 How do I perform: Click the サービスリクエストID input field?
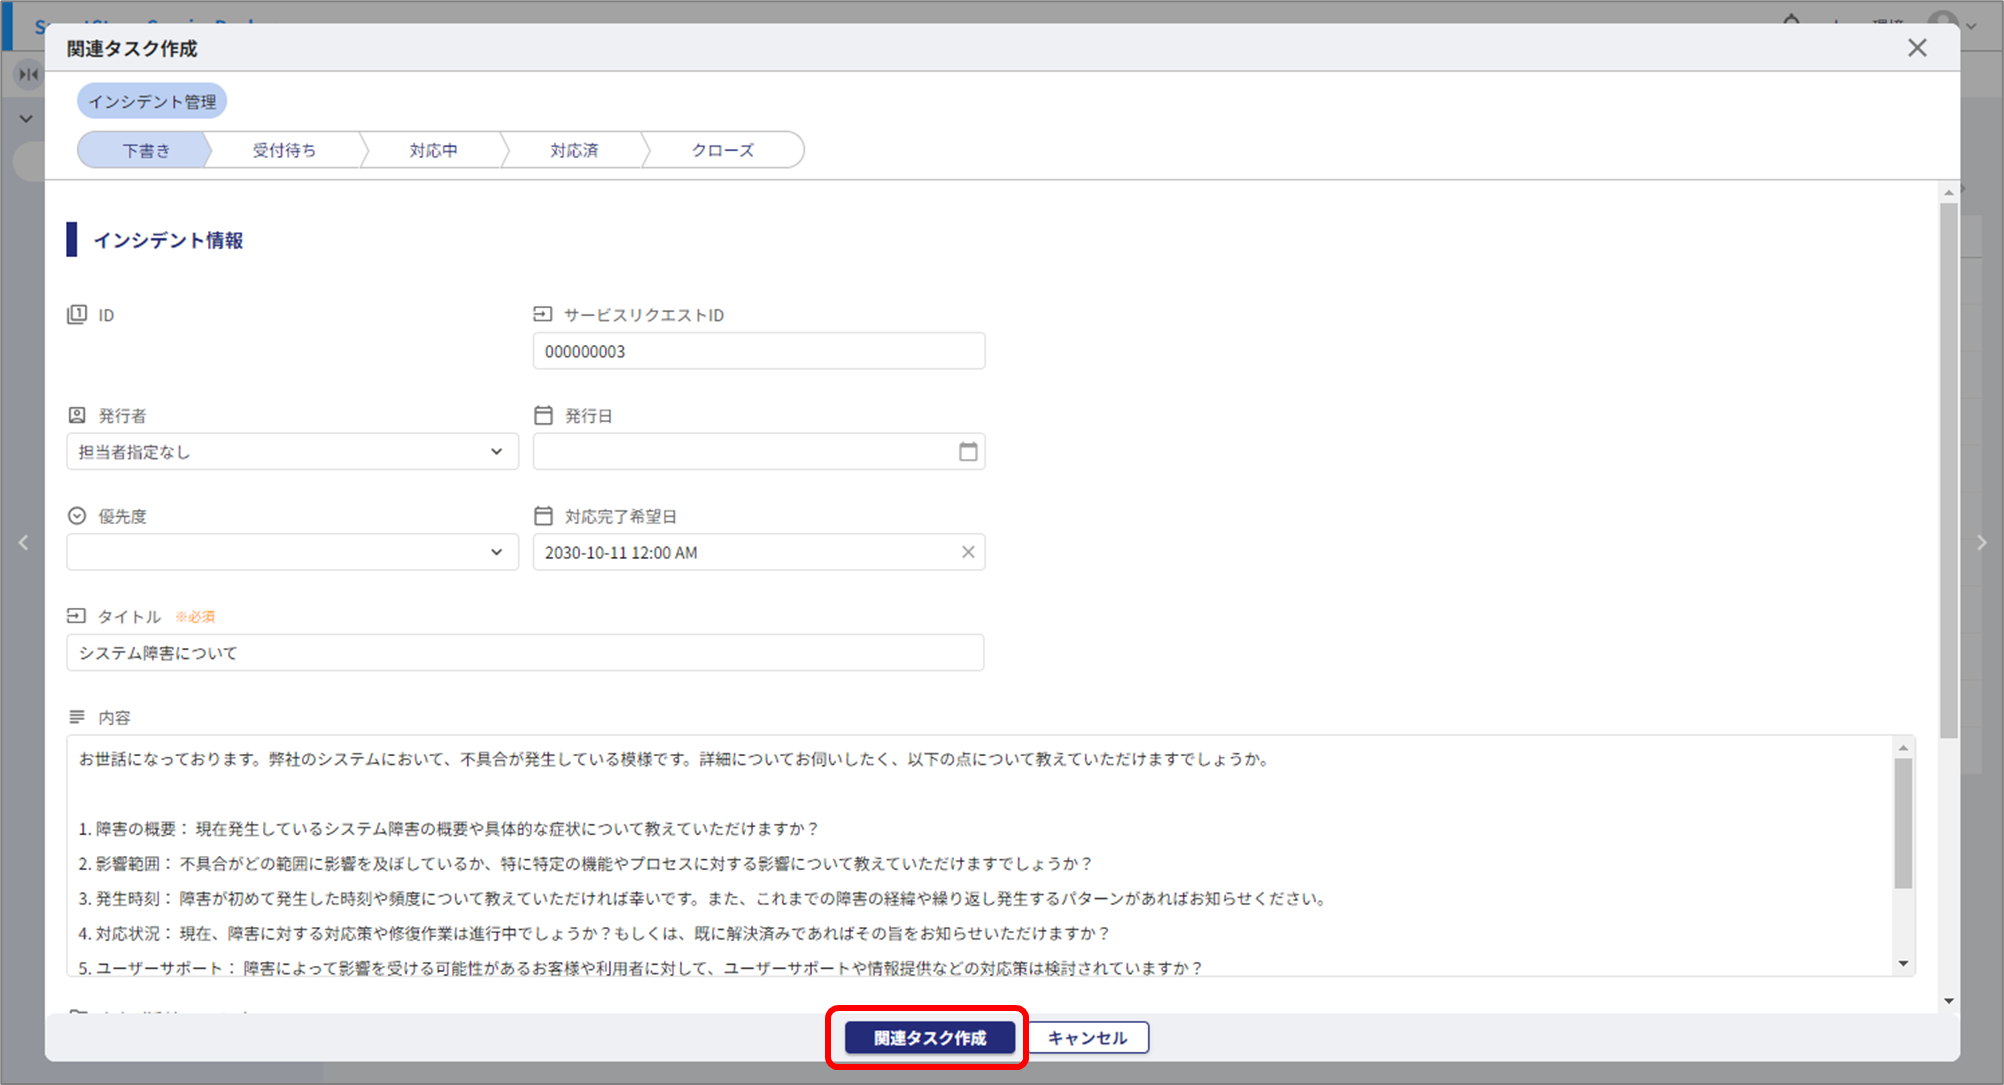pyautogui.click(x=758, y=352)
